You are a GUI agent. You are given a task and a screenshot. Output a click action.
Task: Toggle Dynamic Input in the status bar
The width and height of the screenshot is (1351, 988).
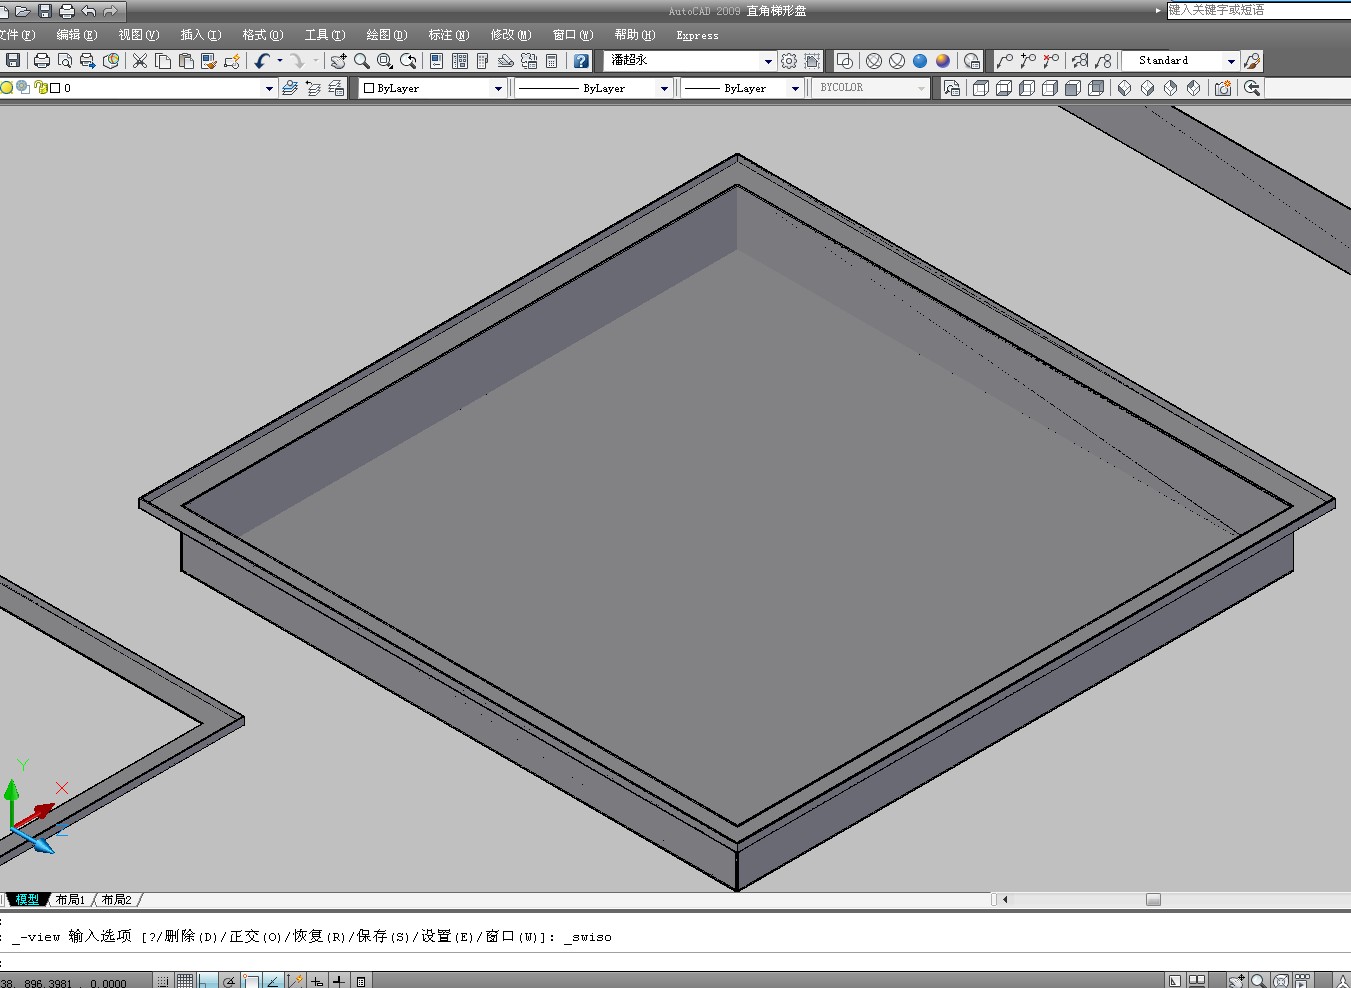click(x=317, y=981)
